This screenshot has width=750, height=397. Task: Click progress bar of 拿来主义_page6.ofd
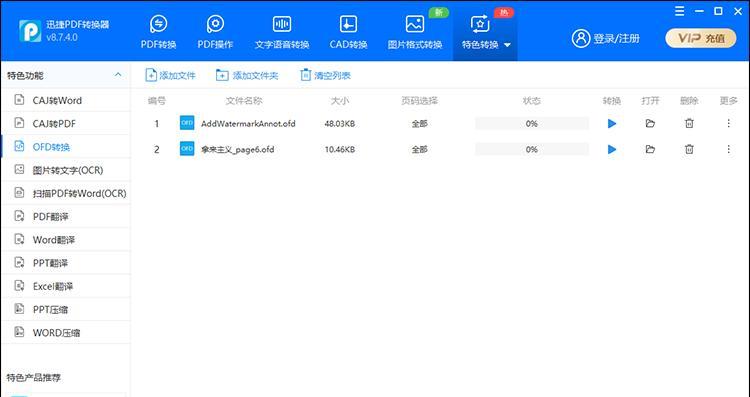point(532,149)
